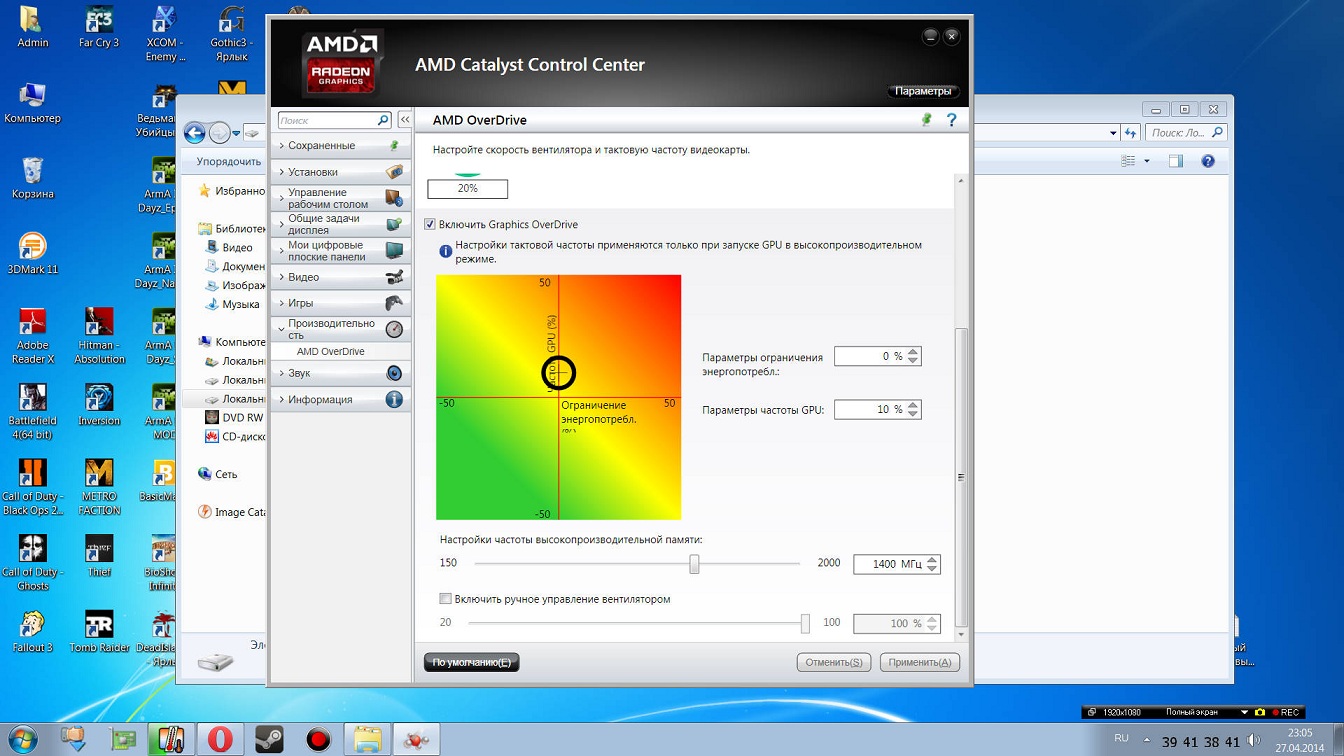Click the fan speed slider handle

pos(805,624)
